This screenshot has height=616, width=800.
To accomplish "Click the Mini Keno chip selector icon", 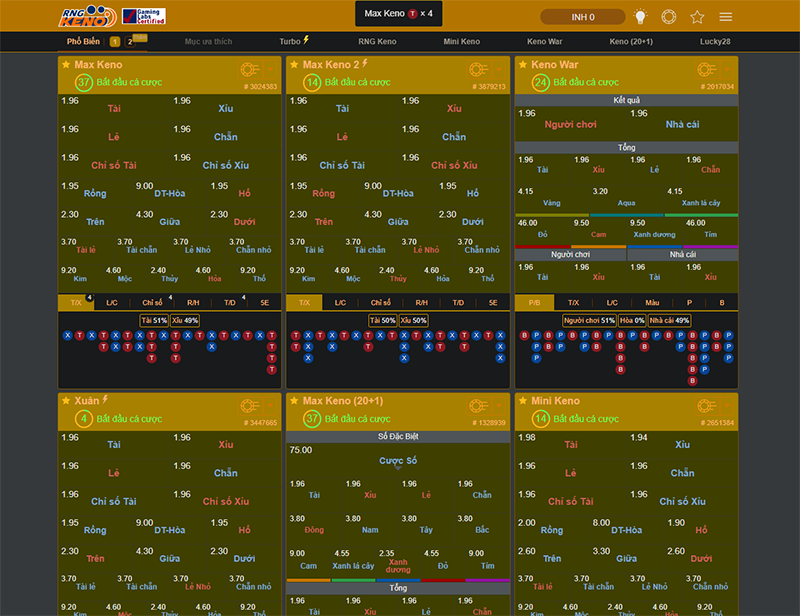I will pos(707,406).
